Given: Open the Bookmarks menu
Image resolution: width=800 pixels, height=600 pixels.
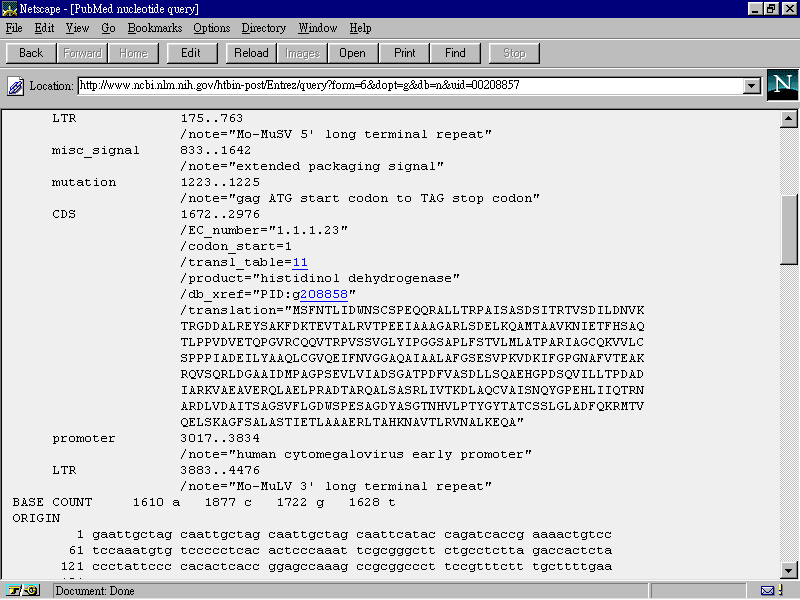Looking at the screenshot, I should pos(155,28).
